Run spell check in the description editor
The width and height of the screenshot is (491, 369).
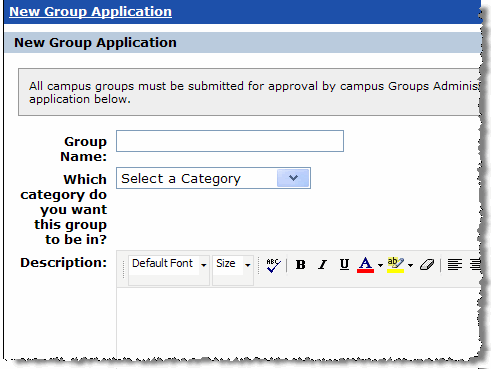273,265
